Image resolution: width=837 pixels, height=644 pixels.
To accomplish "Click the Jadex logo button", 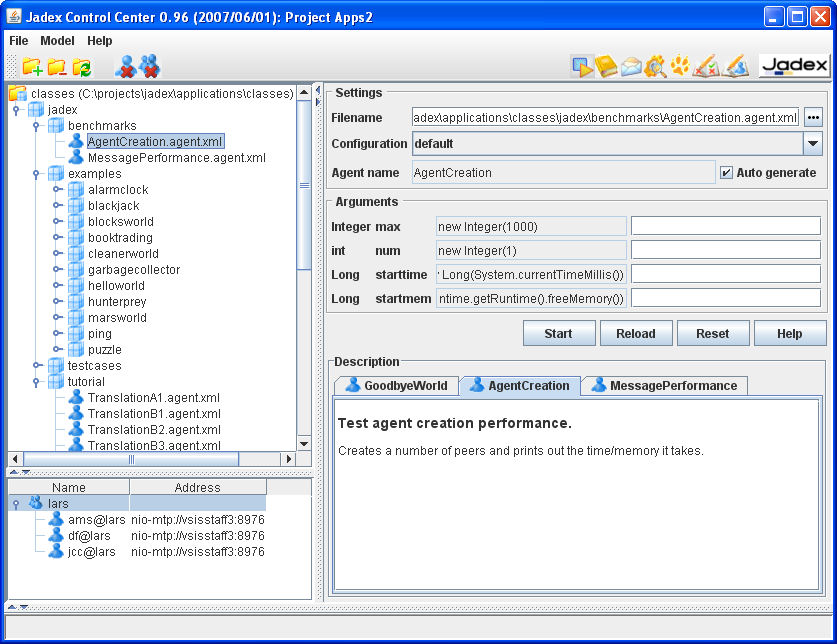I will 794,66.
